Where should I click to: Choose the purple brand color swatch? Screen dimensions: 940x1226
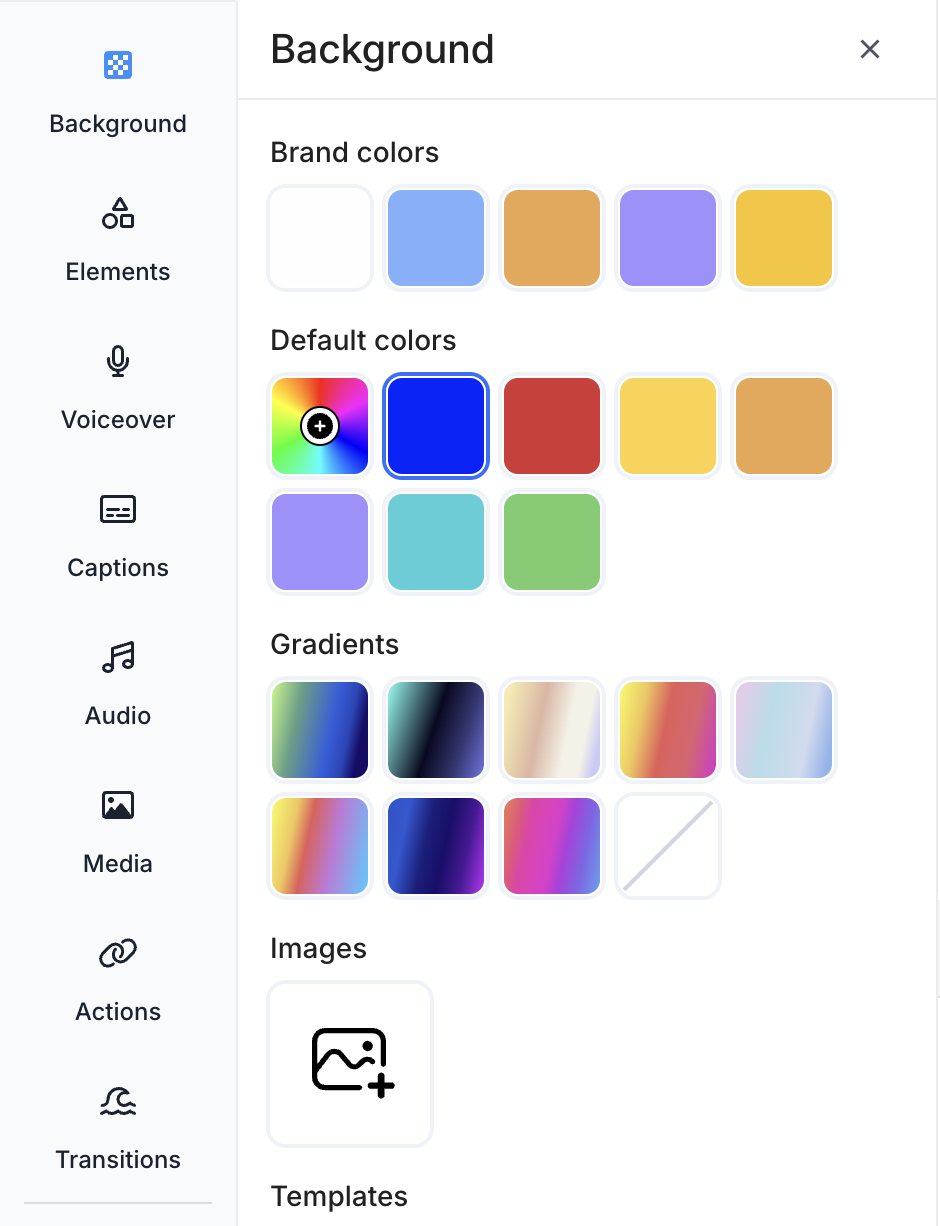668,238
